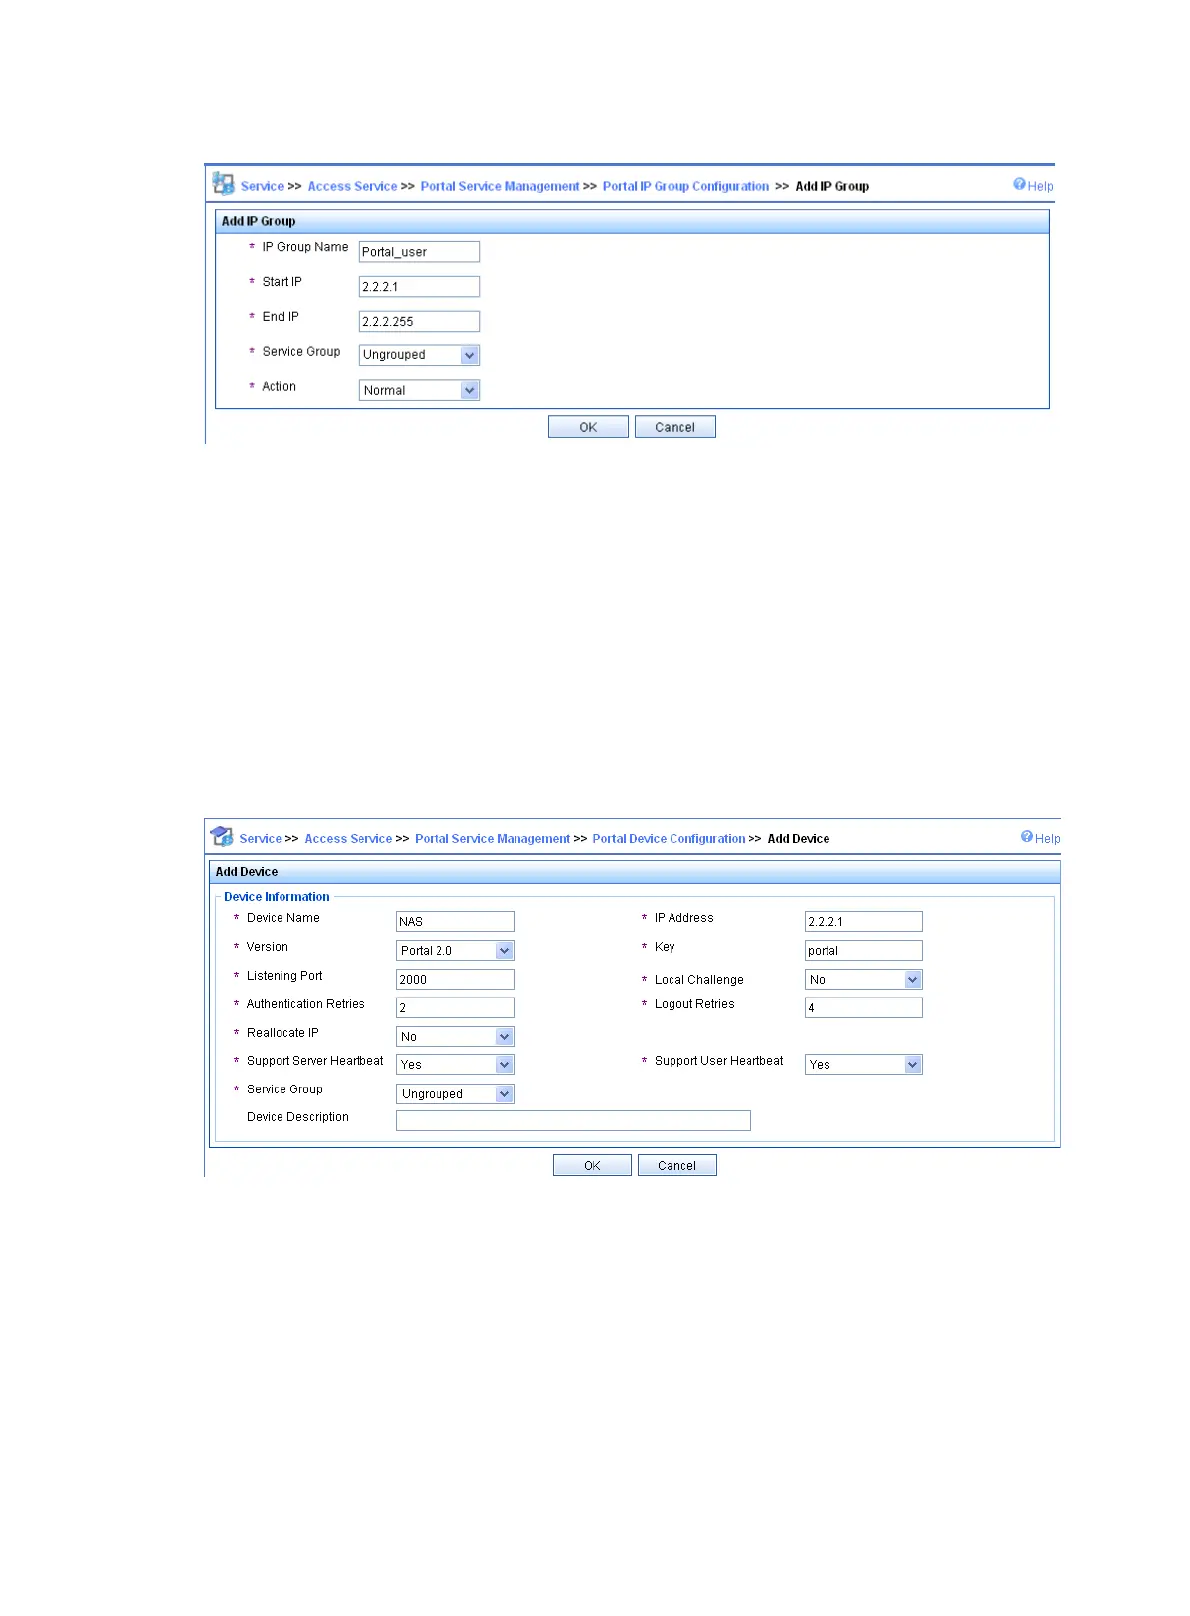Click the Support Server Heartbeat label
Viewport: 1190px width, 1616px height.
(315, 1061)
